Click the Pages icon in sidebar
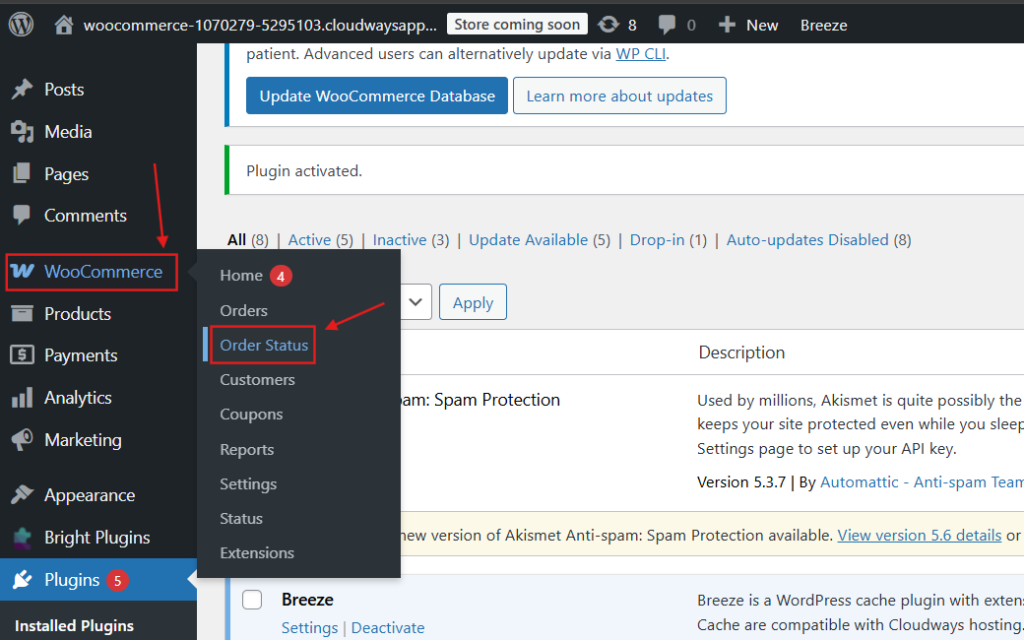 (x=22, y=174)
